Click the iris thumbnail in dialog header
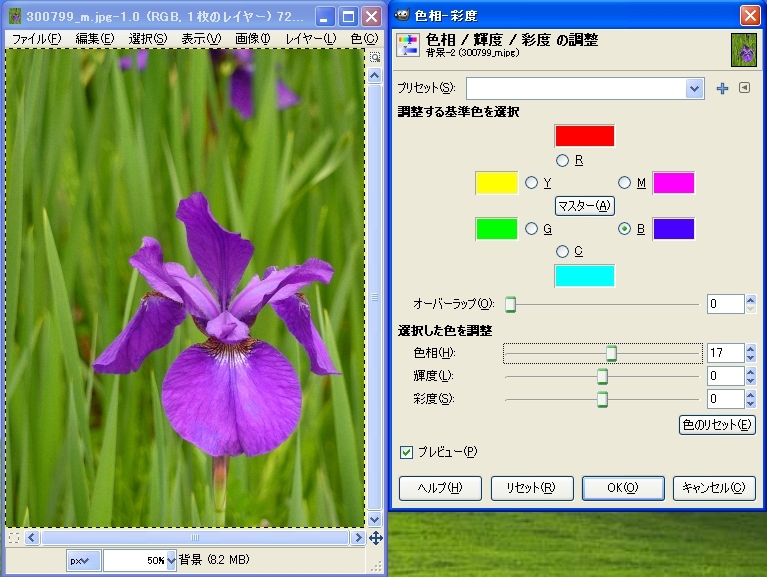Image resolution: width=767 pixels, height=577 pixels. (744, 49)
